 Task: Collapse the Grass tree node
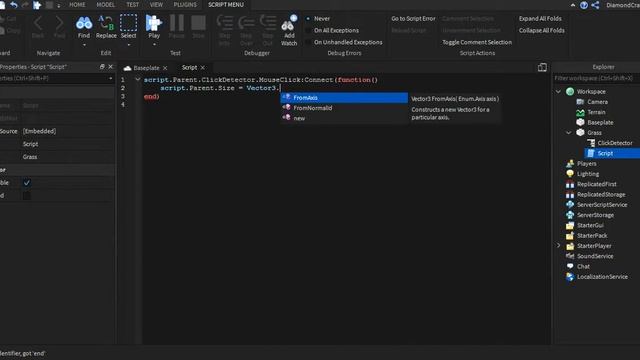tap(569, 133)
